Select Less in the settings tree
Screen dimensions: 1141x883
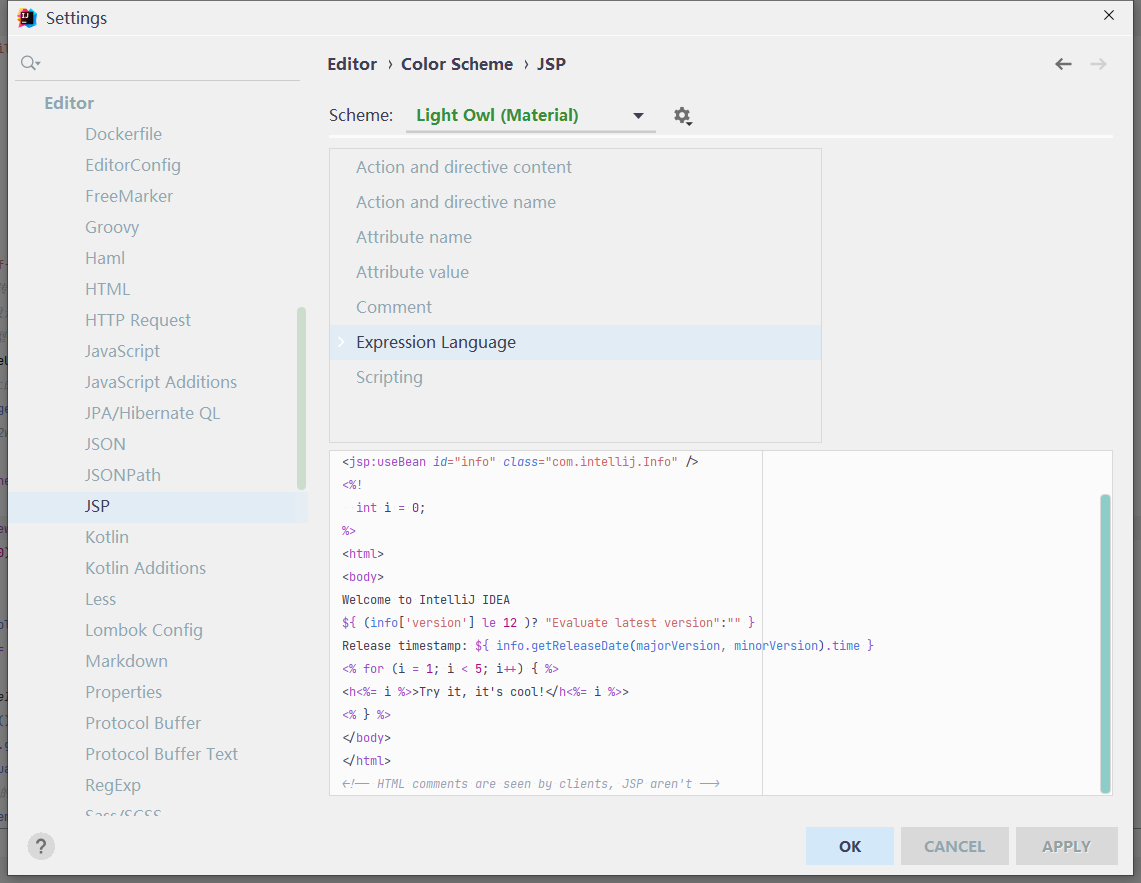(100, 599)
